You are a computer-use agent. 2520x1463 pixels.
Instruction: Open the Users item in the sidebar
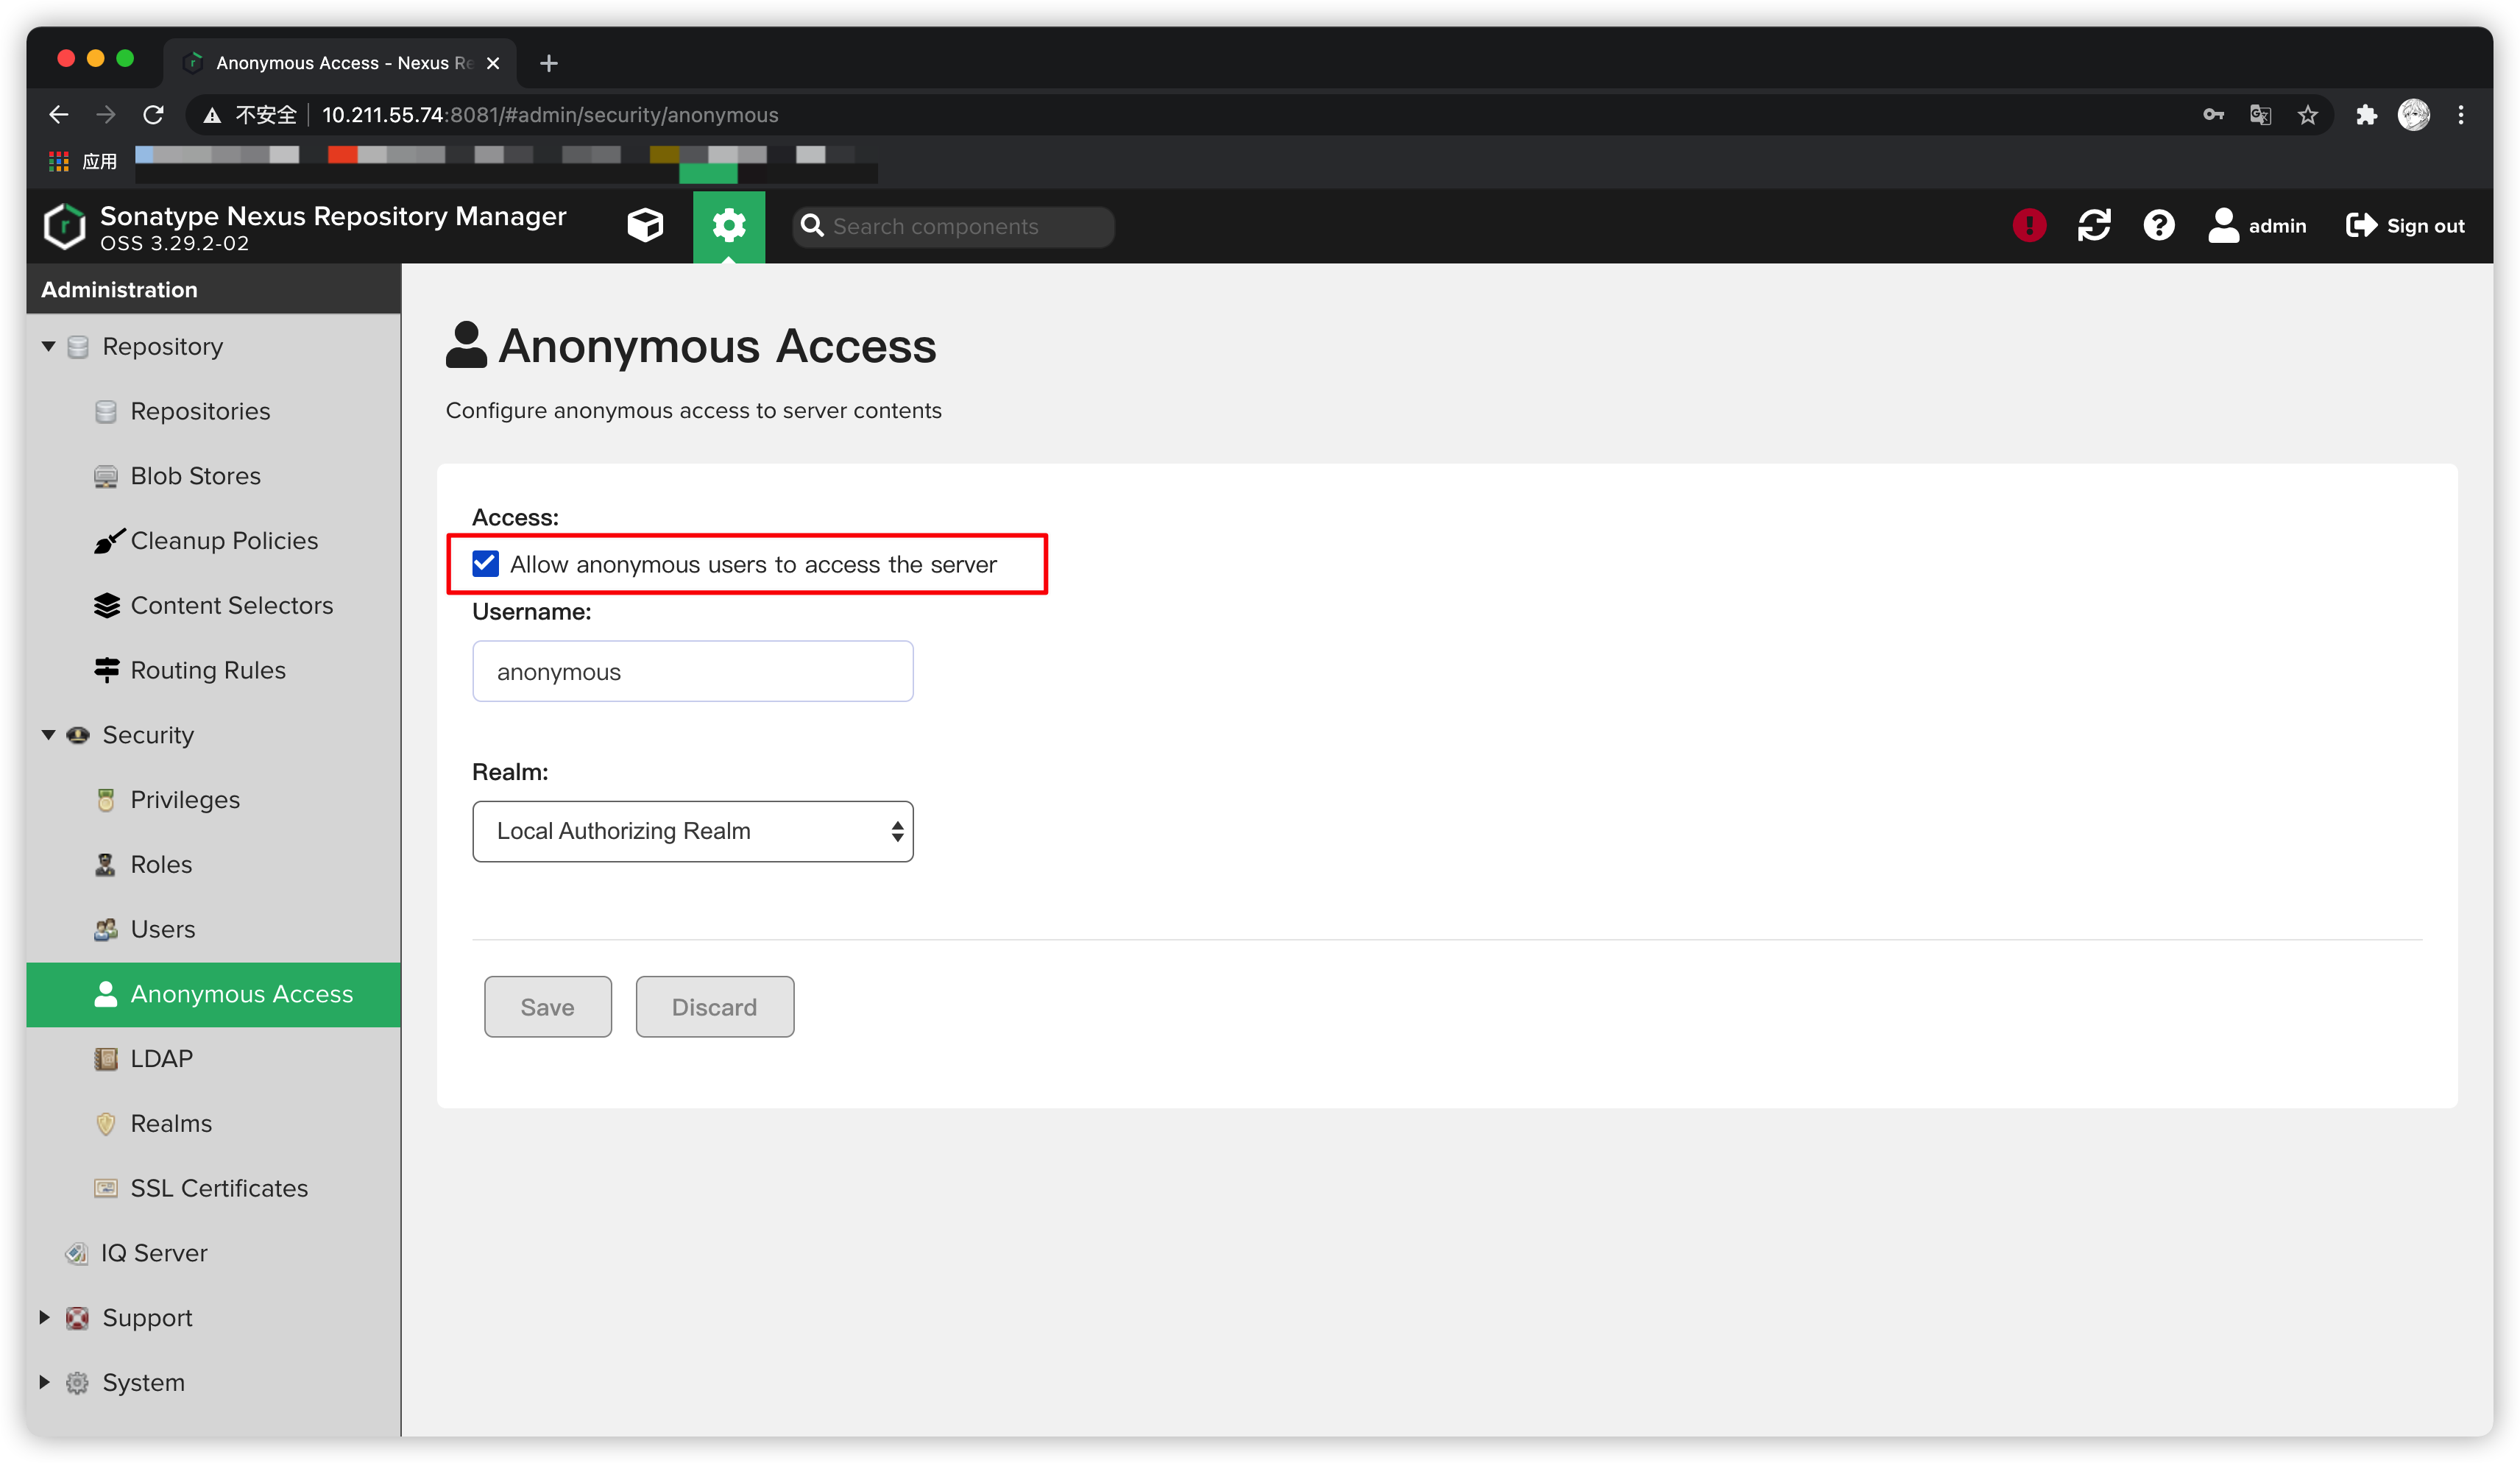click(x=163, y=929)
